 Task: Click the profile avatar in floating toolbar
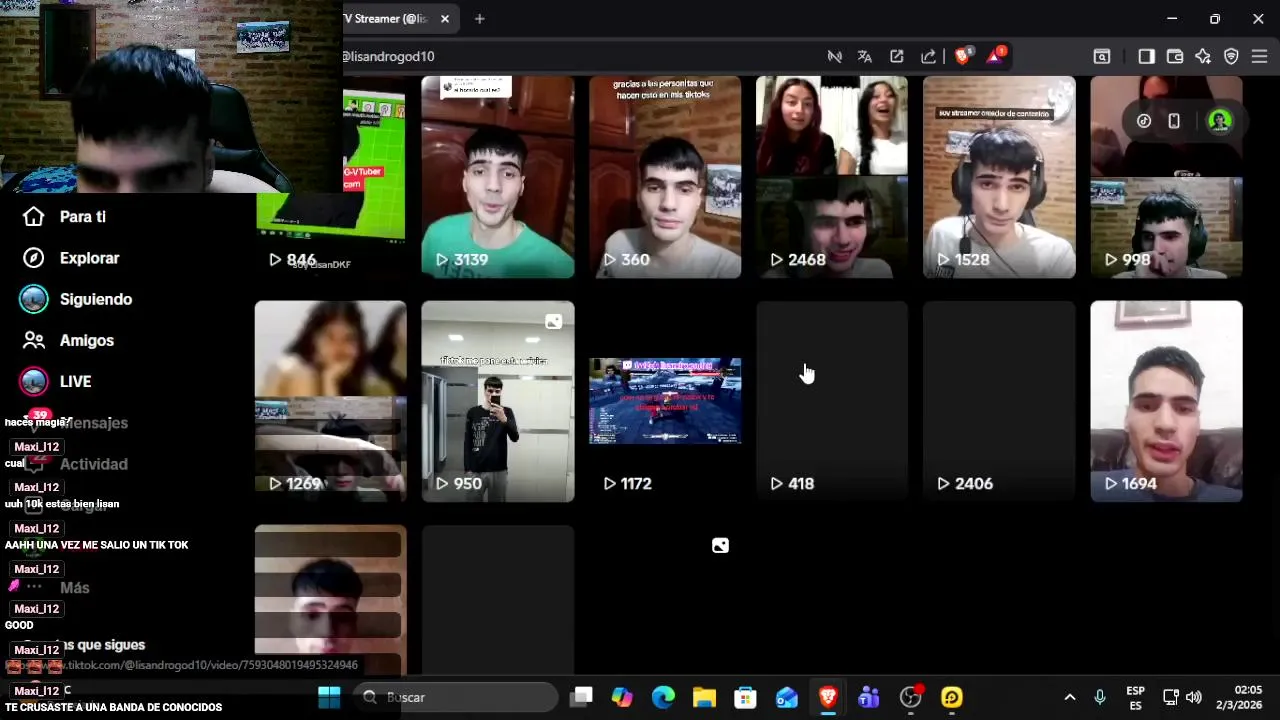click(1219, 121)
